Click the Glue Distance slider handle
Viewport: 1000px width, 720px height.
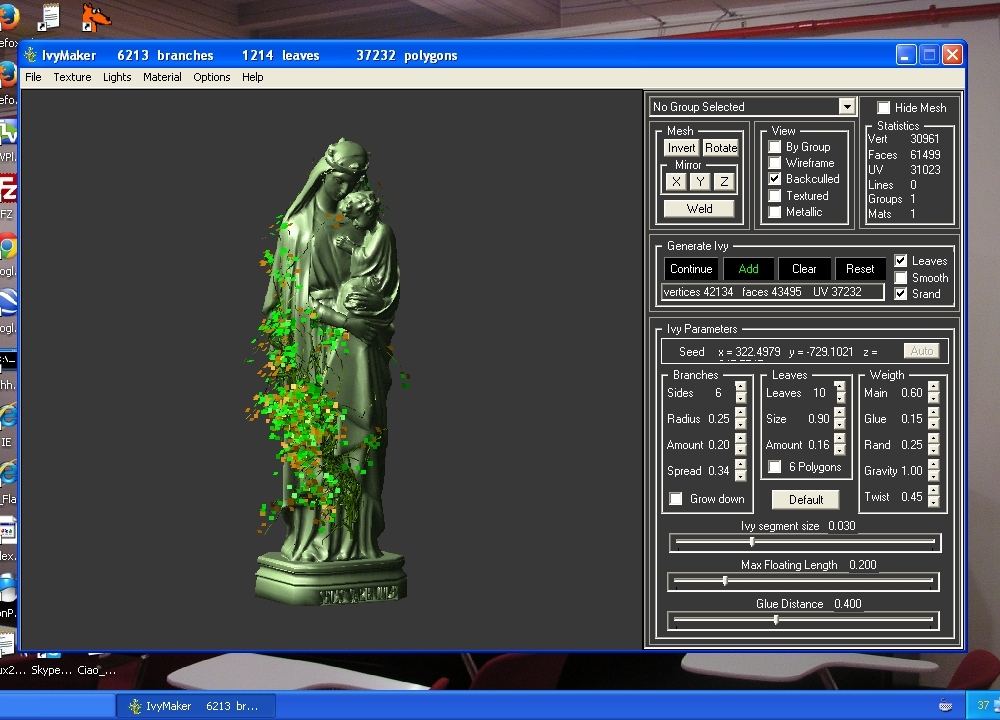point(776,620)
